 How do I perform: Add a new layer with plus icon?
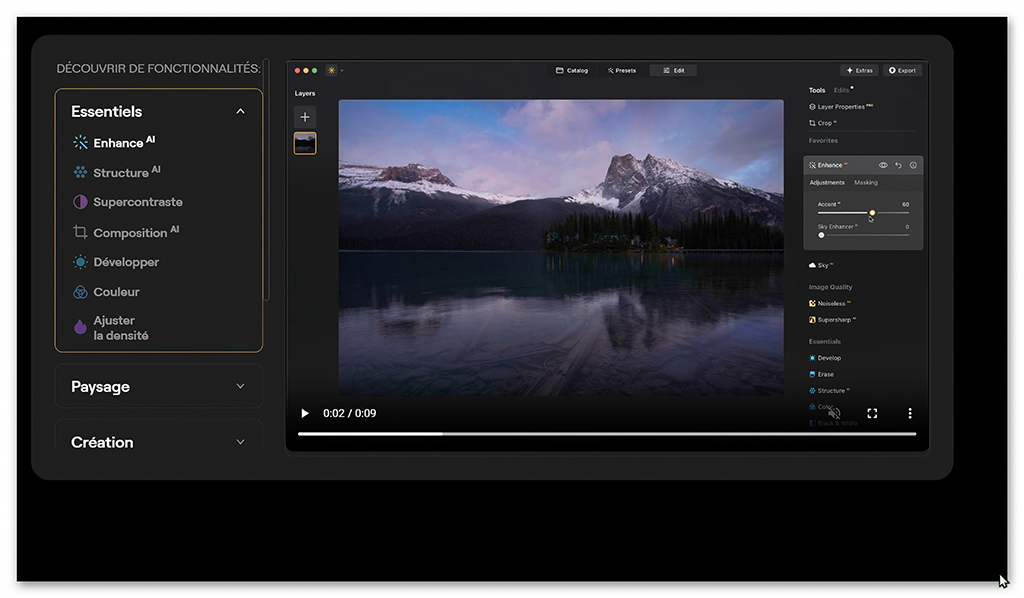[x=304, y=118]
